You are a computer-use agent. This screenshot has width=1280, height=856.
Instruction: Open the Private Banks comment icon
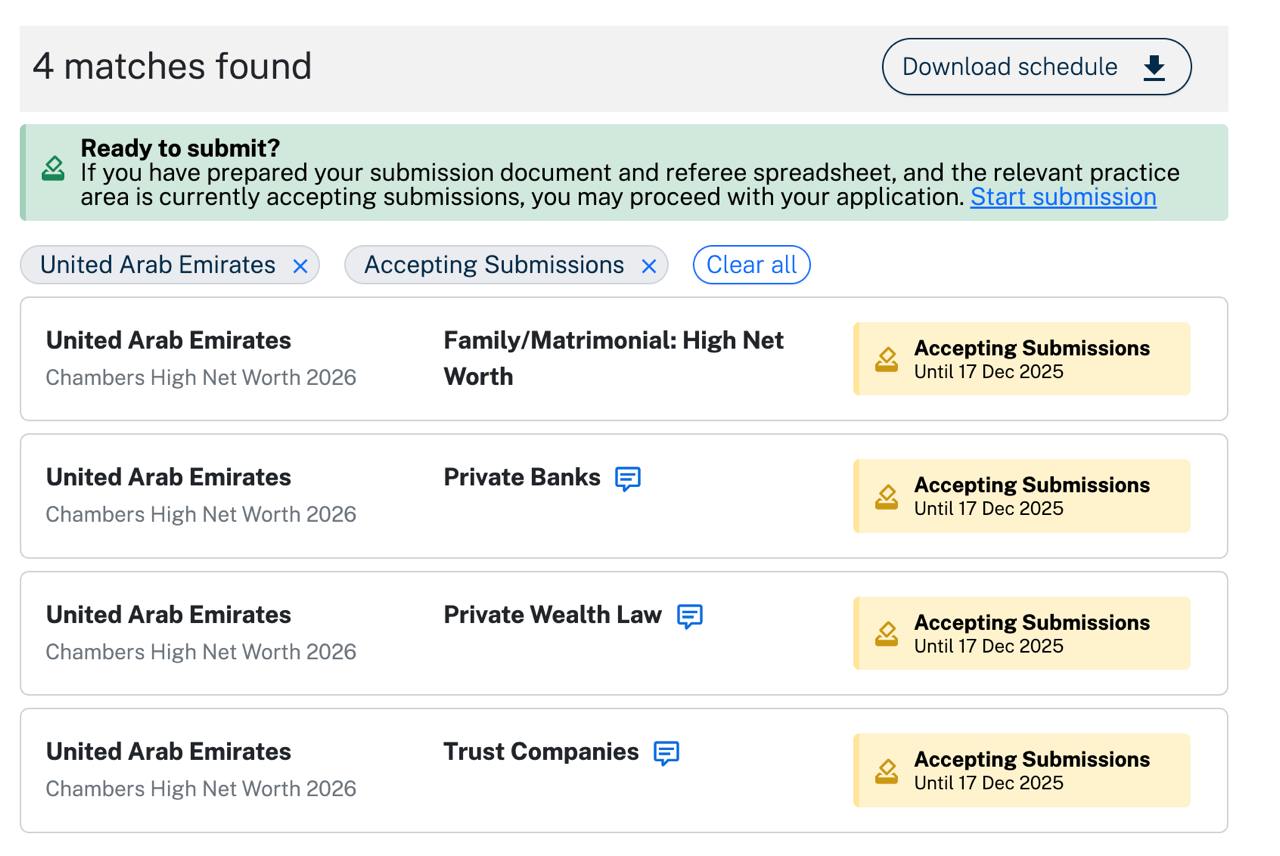(x=627, y=479)
